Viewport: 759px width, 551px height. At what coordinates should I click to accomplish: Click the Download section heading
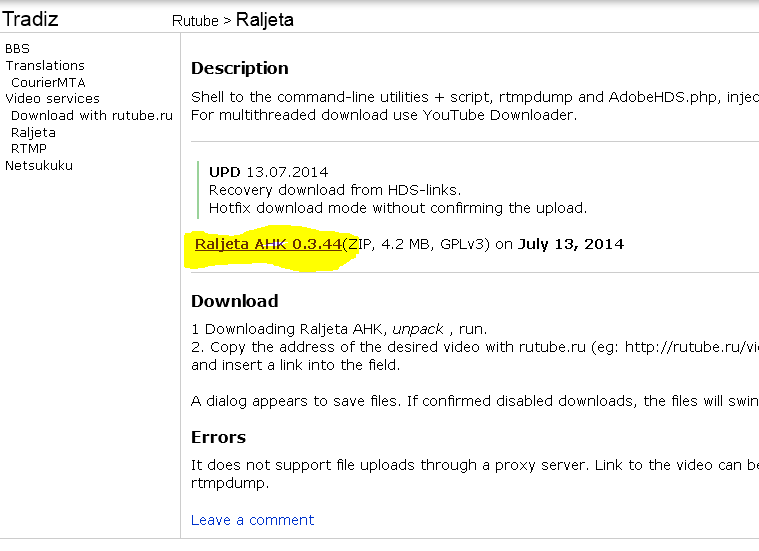(x=234, y=301)
